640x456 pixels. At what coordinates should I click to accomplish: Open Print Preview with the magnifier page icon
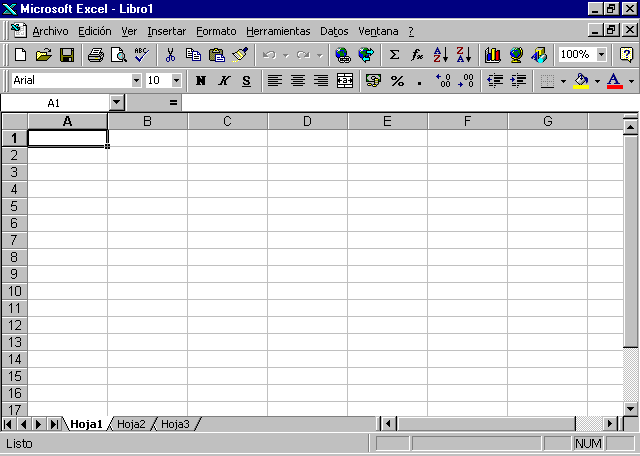click(119, 55)
